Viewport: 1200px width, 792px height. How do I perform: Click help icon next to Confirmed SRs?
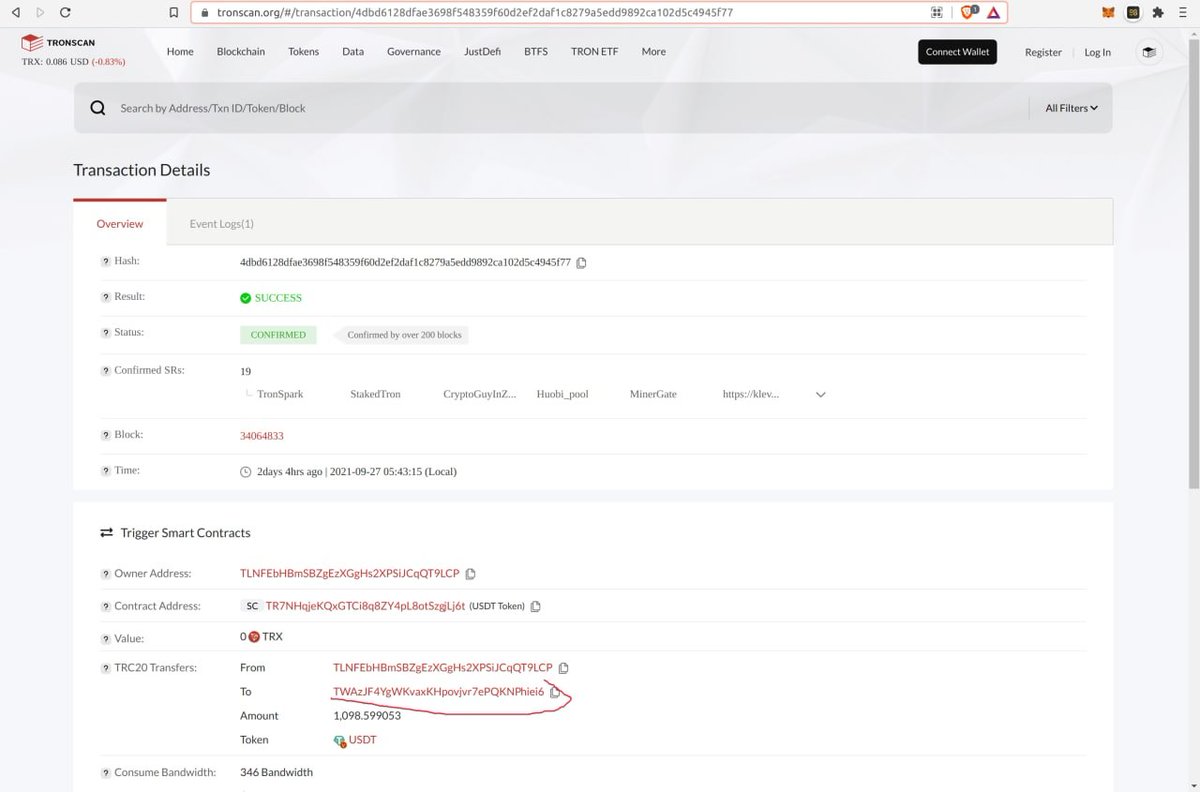click(x=105, y=370)
